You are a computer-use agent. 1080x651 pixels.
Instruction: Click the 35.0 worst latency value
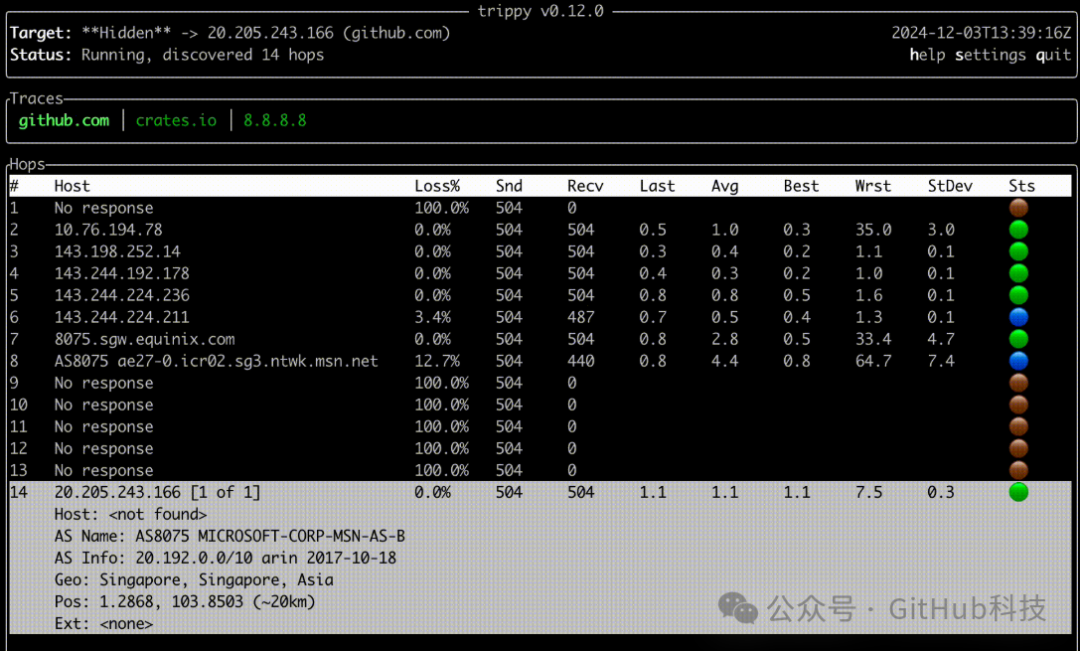873,229
